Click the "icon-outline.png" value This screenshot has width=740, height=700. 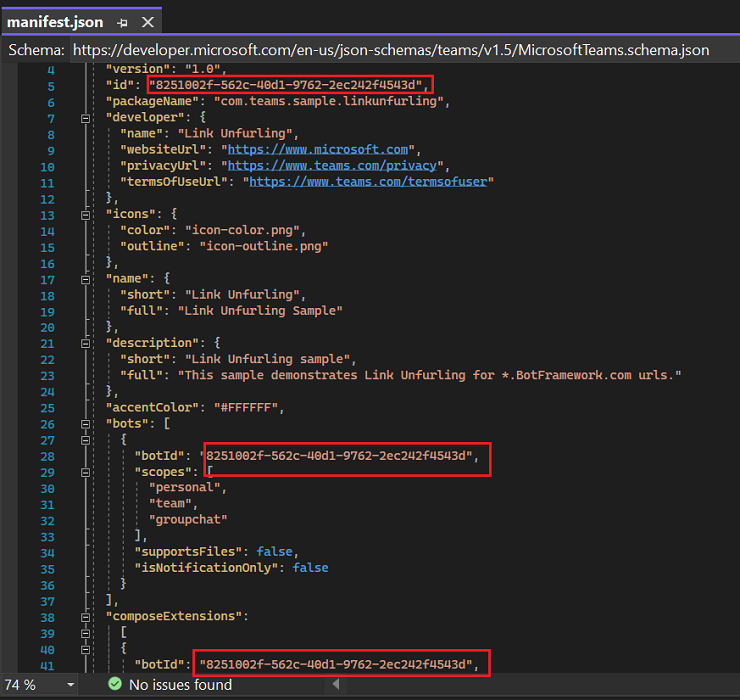[x=264, y=246]
